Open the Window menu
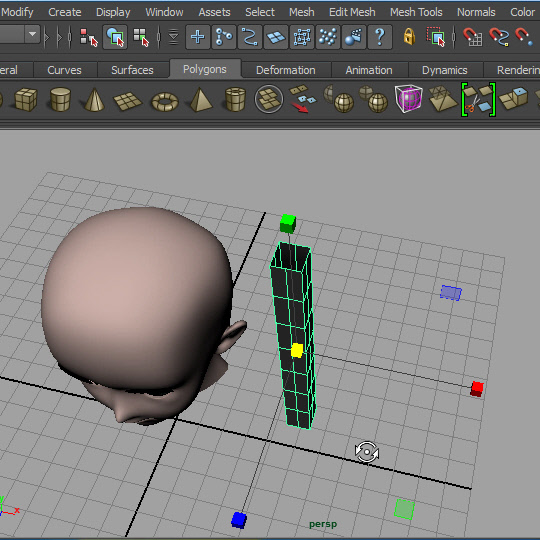Screen dimensions: 540x540 164,12
